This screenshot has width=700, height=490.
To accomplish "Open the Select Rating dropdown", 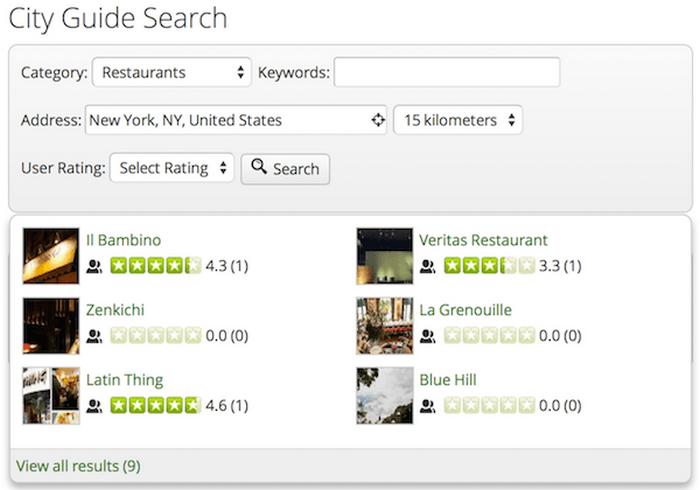I will [x=172, y=168].
